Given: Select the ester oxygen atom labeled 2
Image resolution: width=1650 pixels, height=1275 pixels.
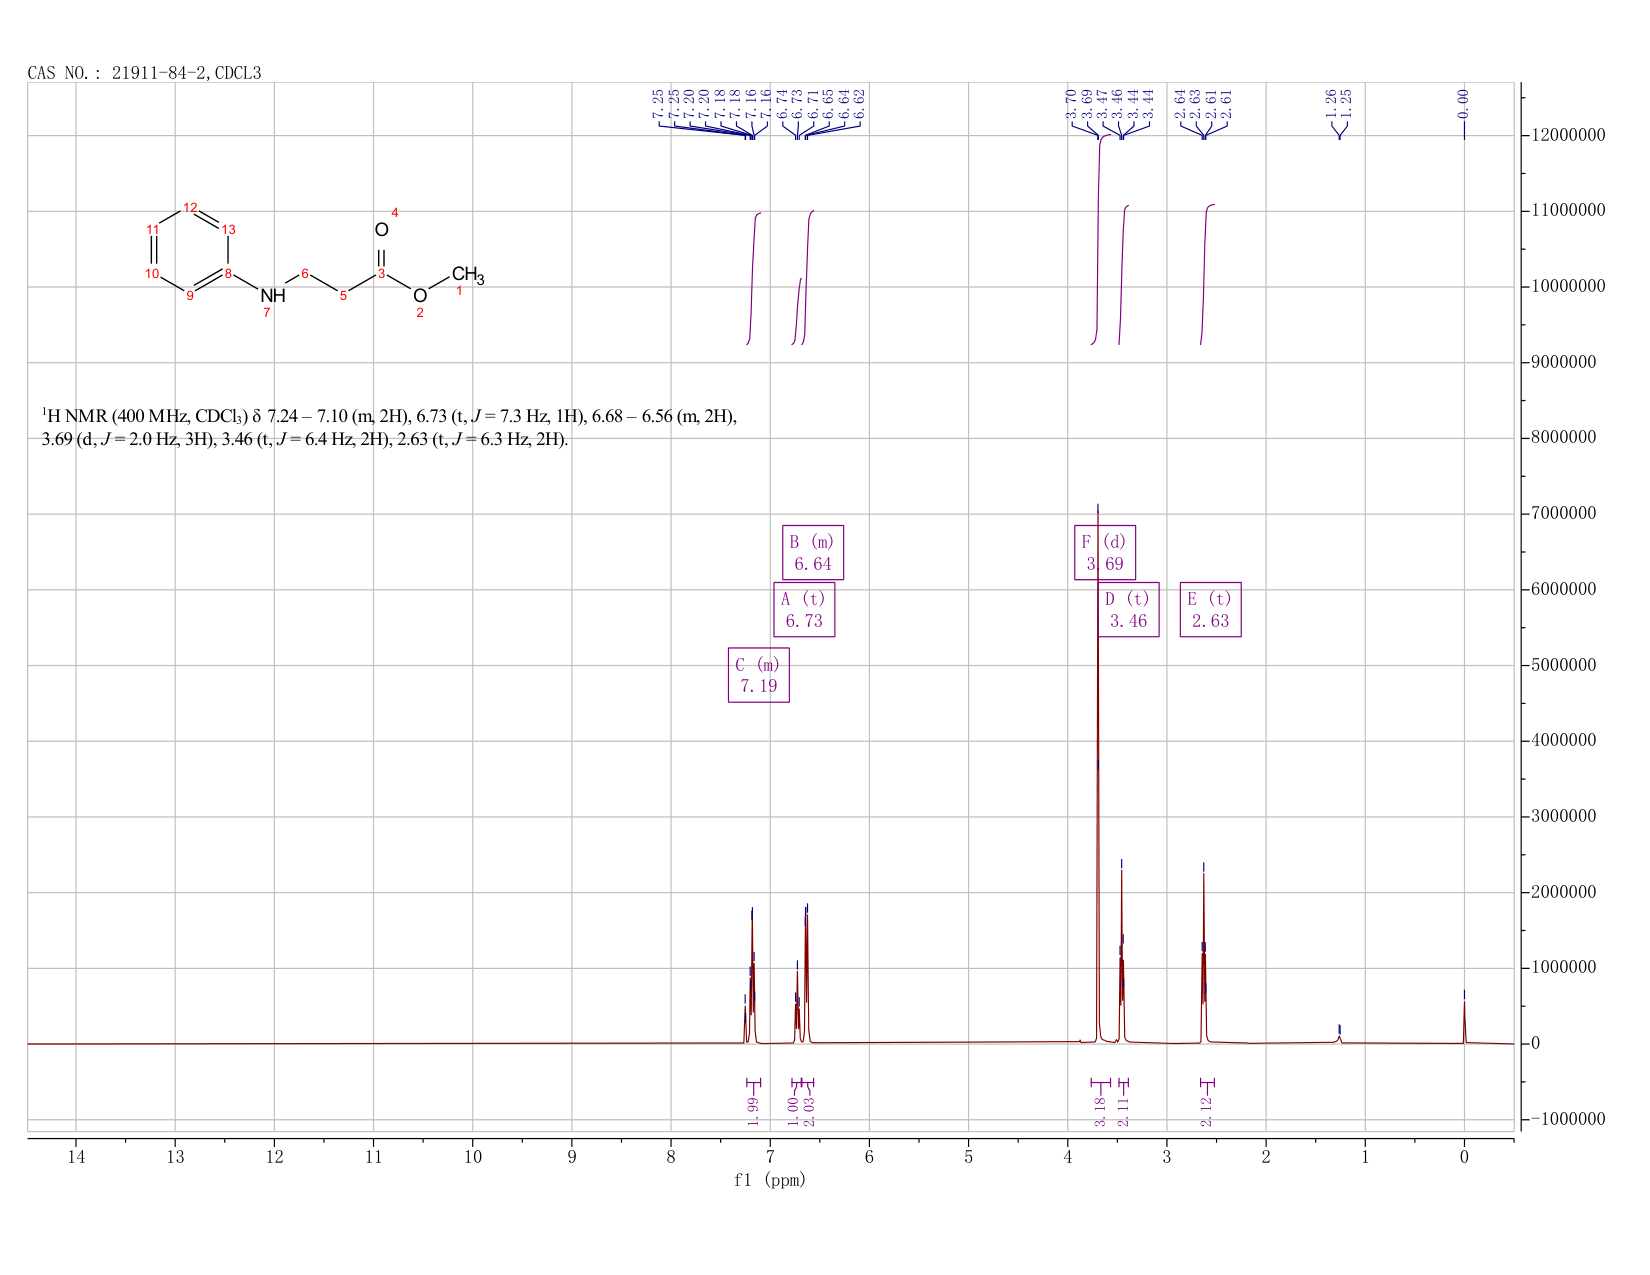Looking at the screenshot, I should [420, 296].
